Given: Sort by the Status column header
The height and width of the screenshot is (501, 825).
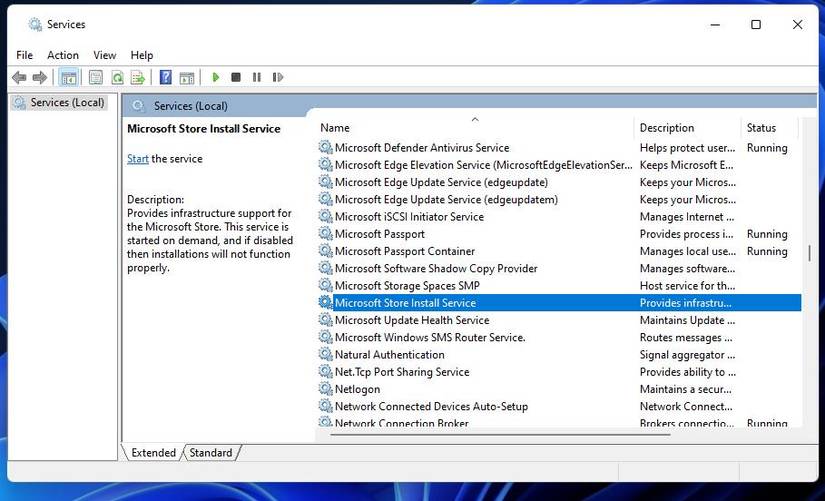Looking at the screenshot, I should 770,127.
